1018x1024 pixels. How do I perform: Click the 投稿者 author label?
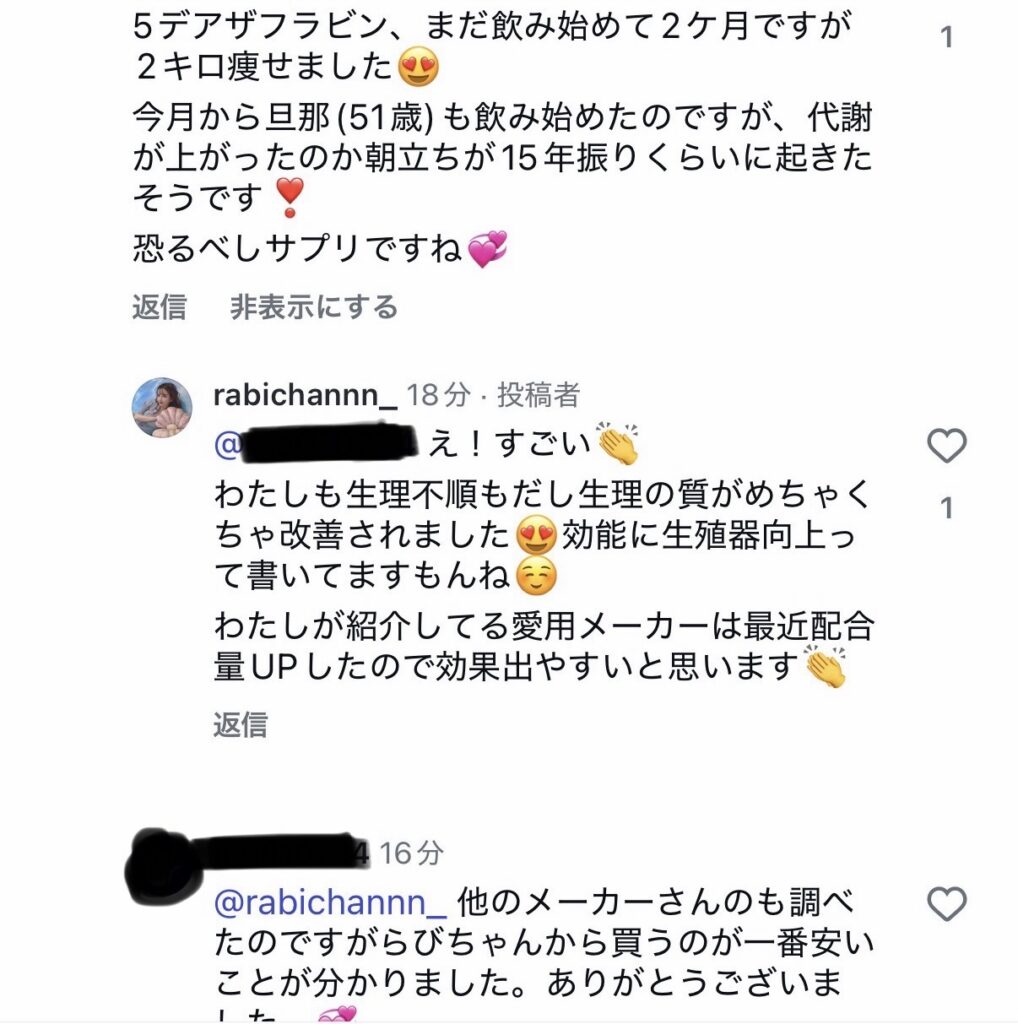click(x=540, y=395)
